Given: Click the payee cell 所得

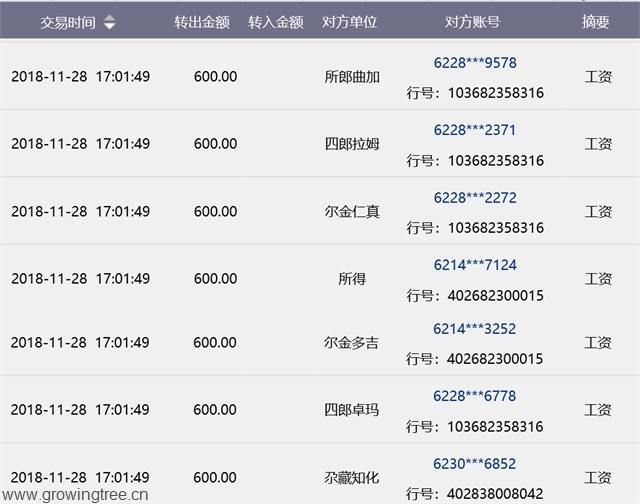Looking at the screenshot, I should (x=352, y=279).
